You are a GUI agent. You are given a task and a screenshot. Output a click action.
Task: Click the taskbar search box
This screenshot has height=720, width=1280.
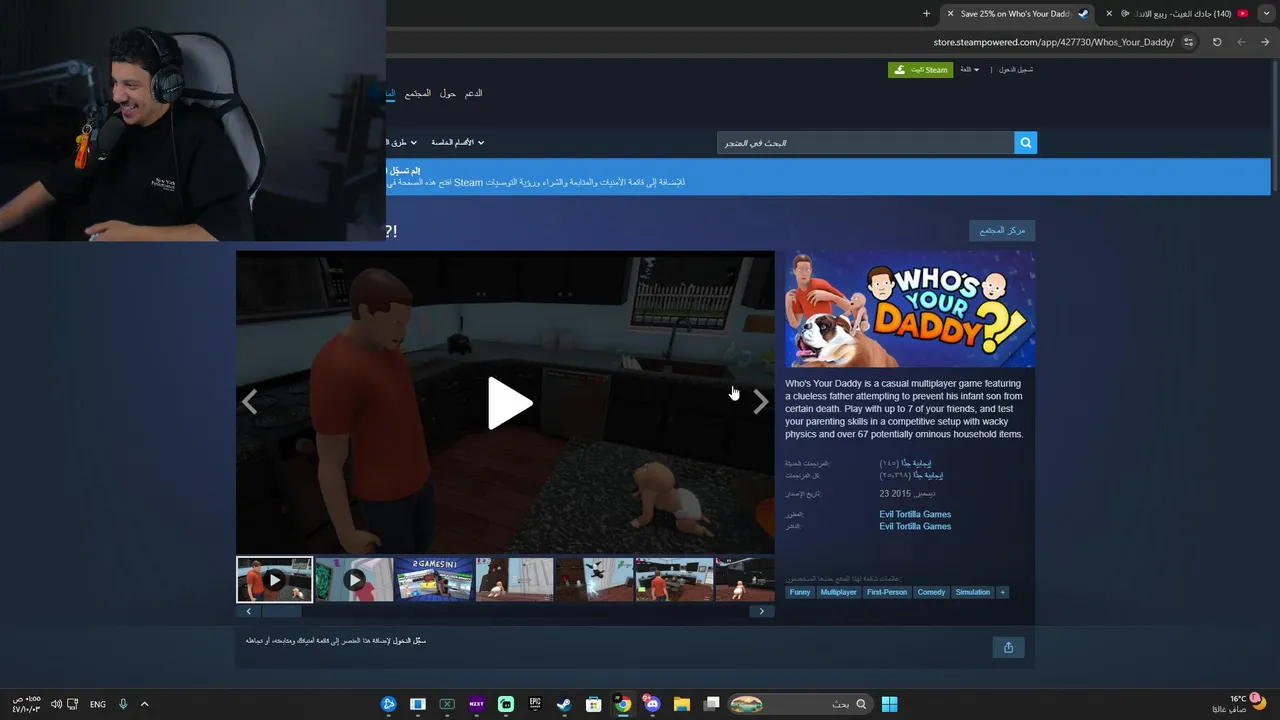tap(800, 704)
